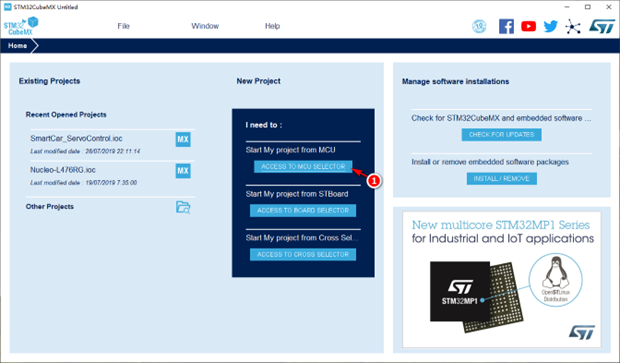Viewport: 620px width, 363px height.
Task: Click the STM32CubeMX logo icon
Action: [x=21, y=26]
